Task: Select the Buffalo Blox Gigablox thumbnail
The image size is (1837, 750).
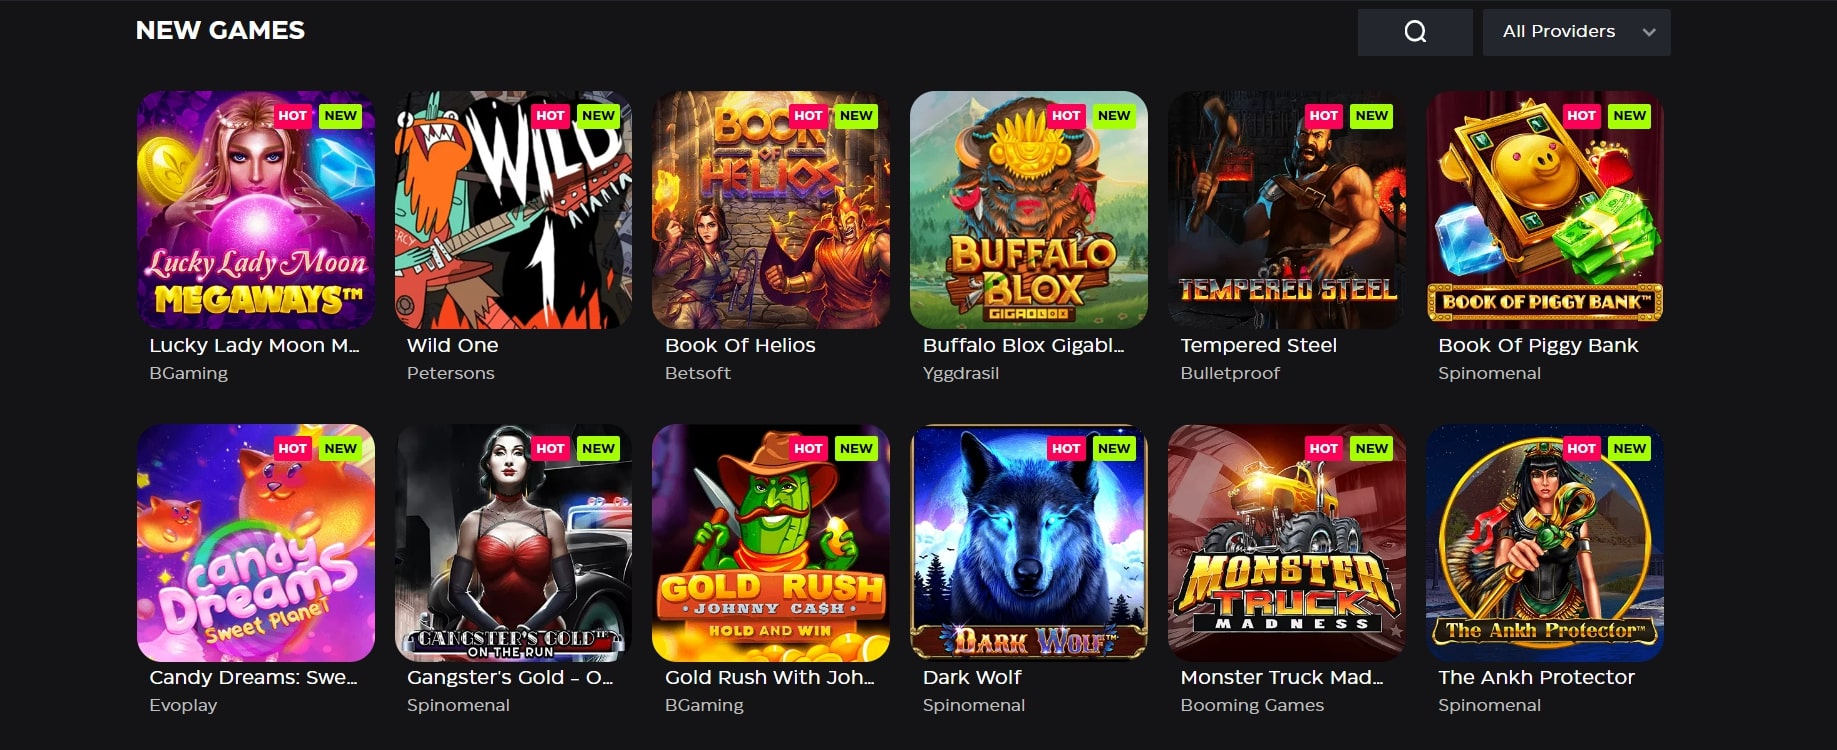Action: tap(1029, 210)
